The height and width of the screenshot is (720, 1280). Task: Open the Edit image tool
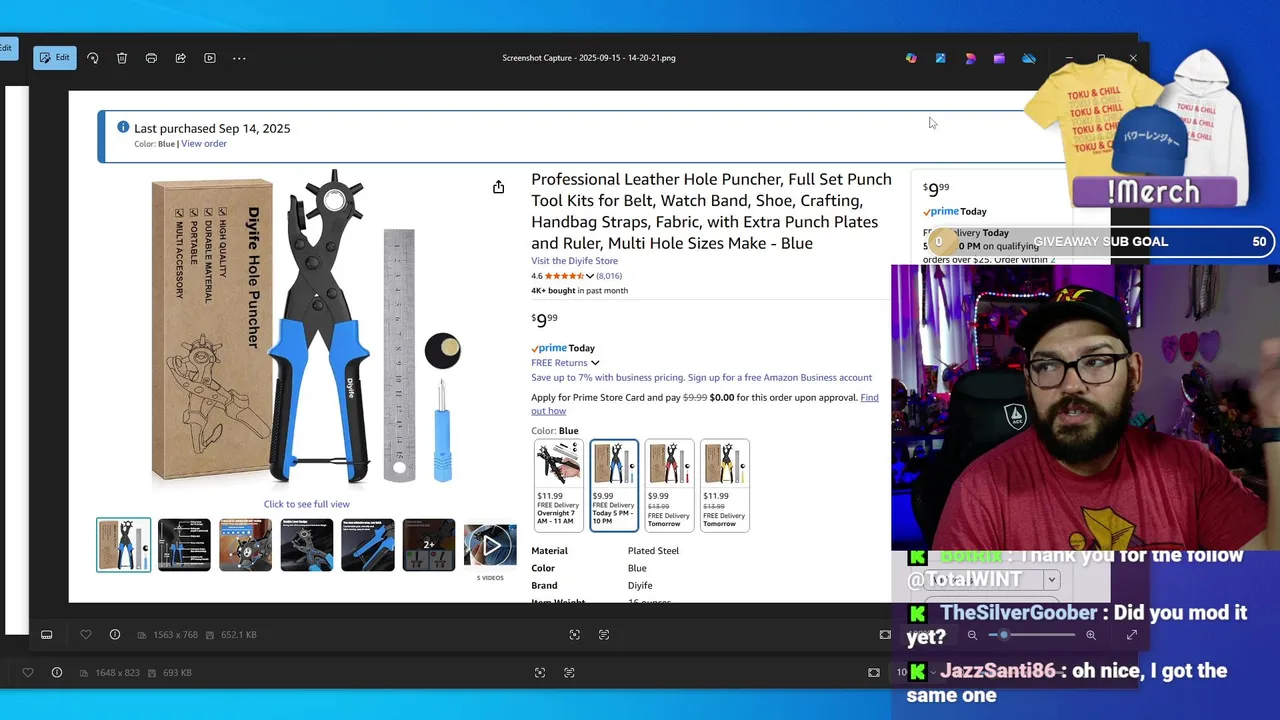tap(55, 58)
